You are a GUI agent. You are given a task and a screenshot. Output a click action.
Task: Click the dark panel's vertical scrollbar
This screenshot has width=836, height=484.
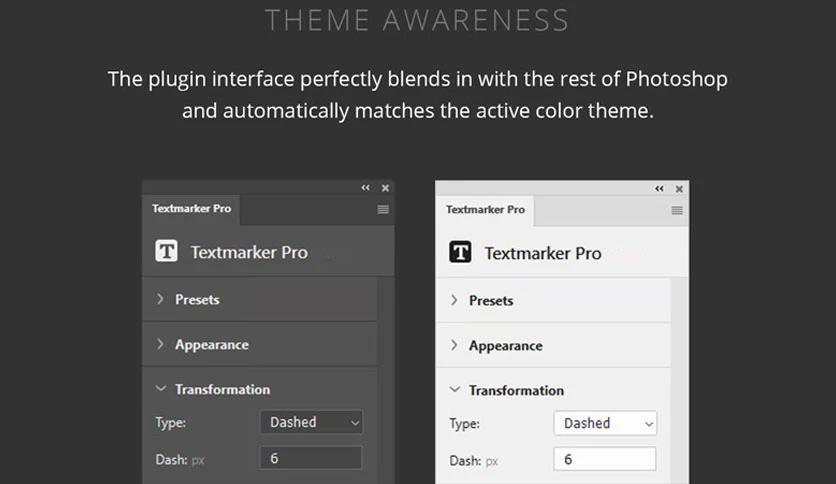click(x=385, y=380)
